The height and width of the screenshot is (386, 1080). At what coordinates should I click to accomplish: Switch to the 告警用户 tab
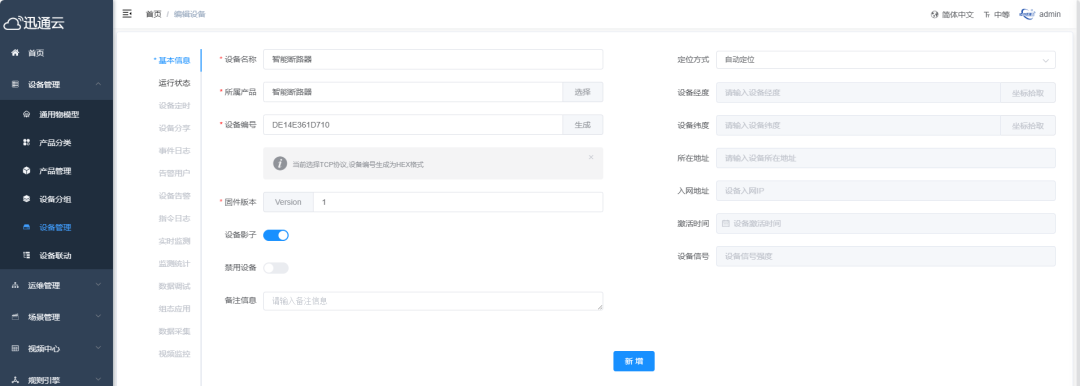pos(174,173)
